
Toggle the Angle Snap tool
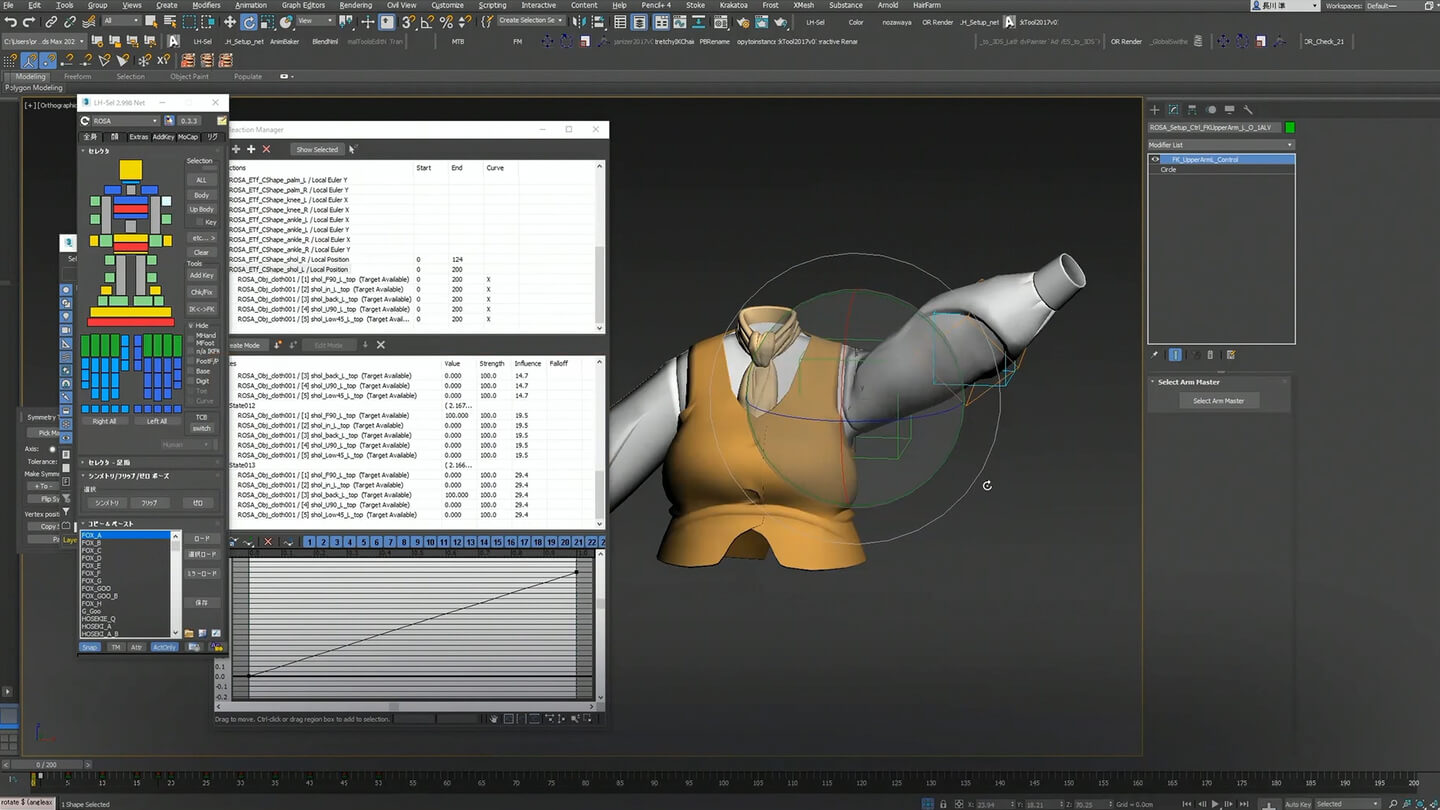click(428, 22)
